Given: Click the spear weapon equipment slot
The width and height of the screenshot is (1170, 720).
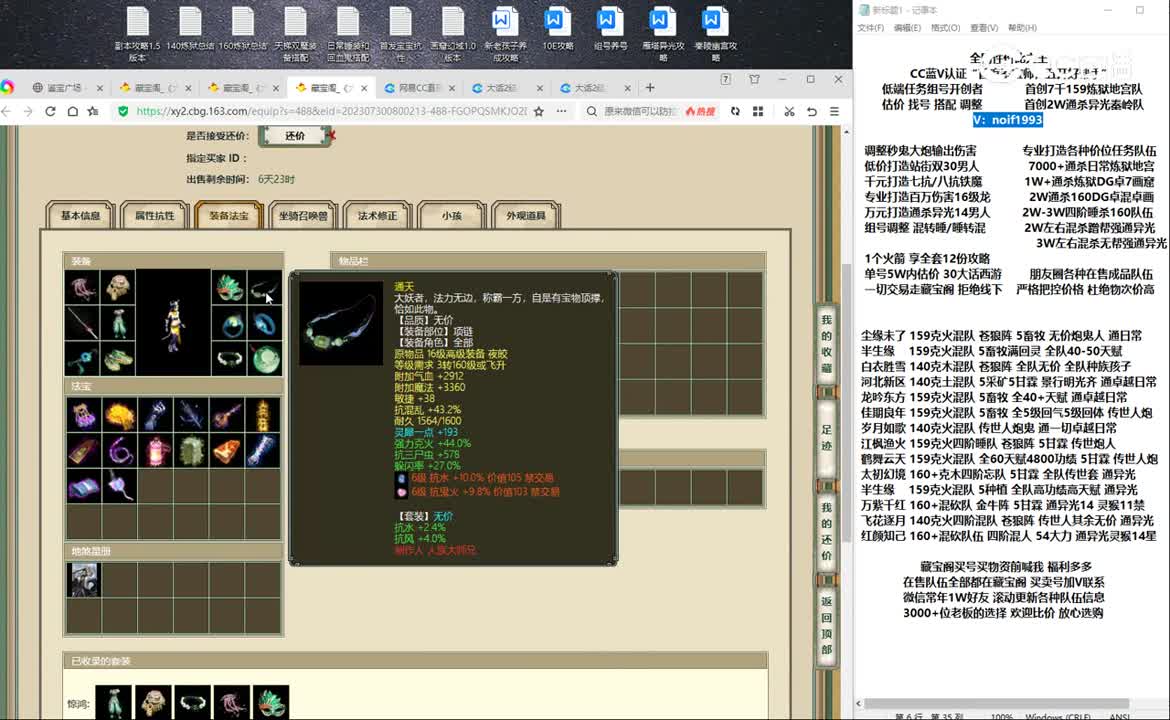Looking at the screenshot, I should tap(82, 324).
